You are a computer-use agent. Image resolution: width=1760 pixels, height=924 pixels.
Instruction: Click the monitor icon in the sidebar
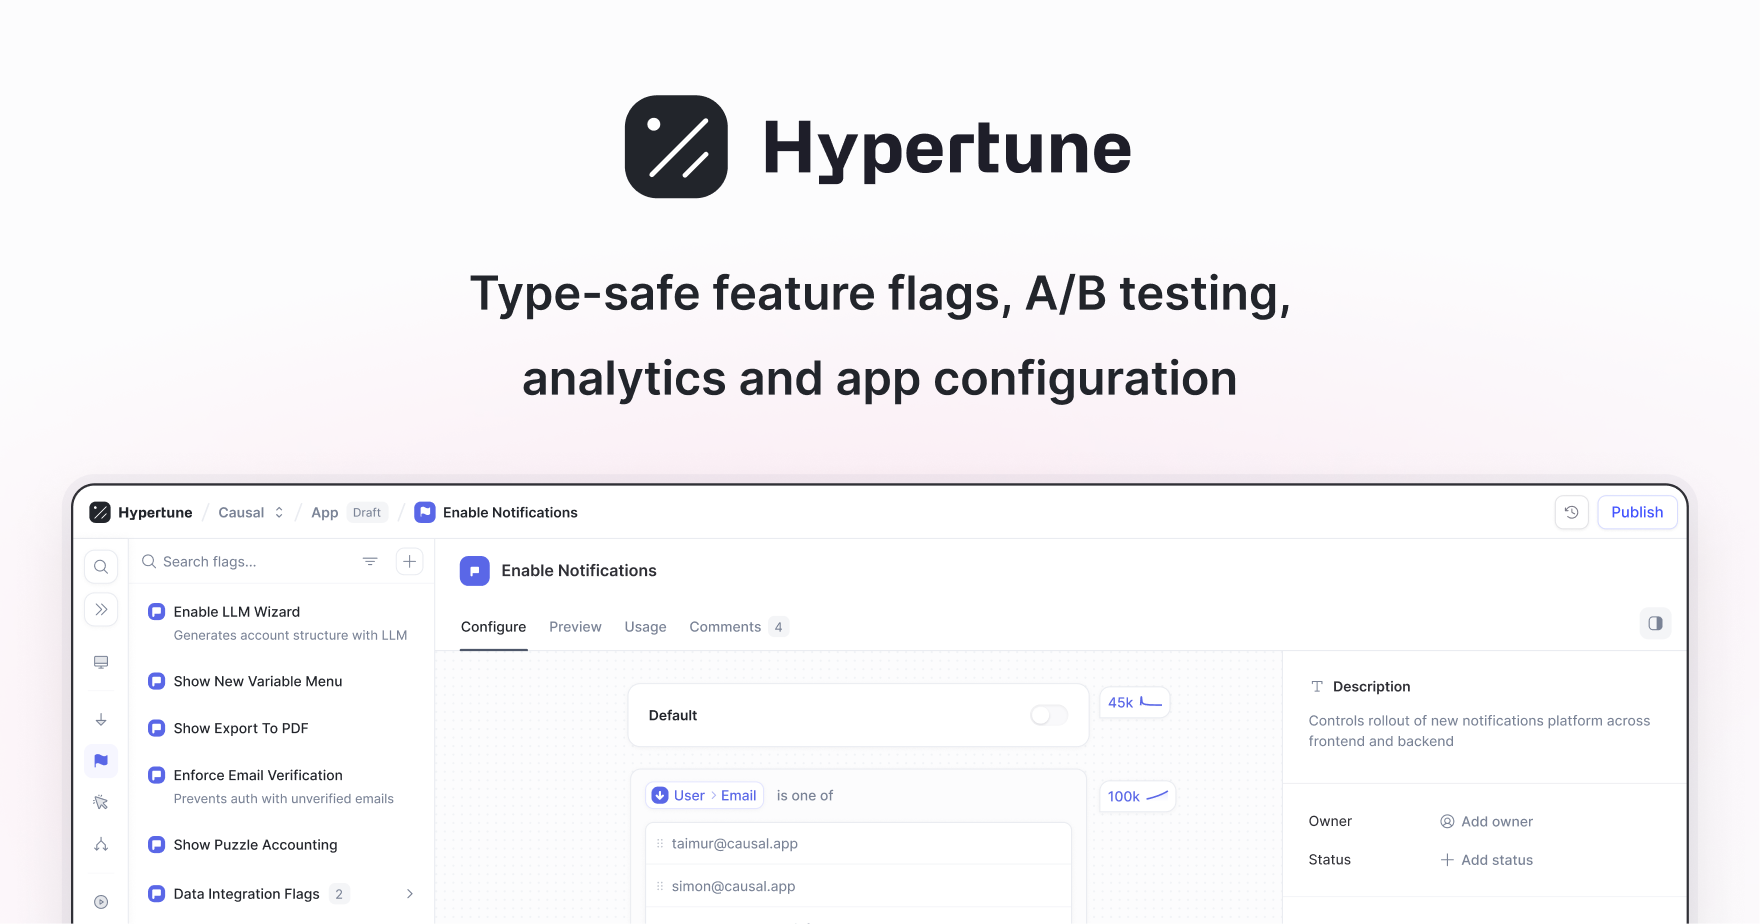pos(101,662)
